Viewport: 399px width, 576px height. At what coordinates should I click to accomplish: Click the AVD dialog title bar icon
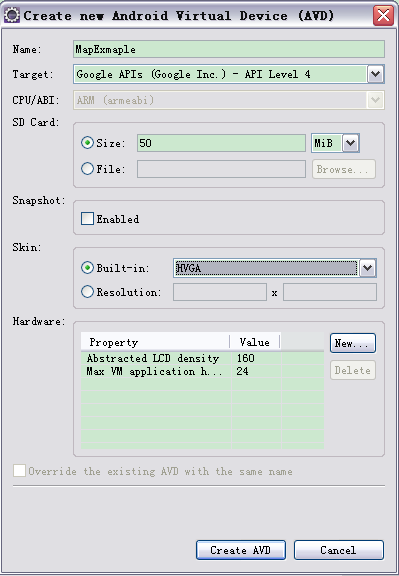coord(12,15)
